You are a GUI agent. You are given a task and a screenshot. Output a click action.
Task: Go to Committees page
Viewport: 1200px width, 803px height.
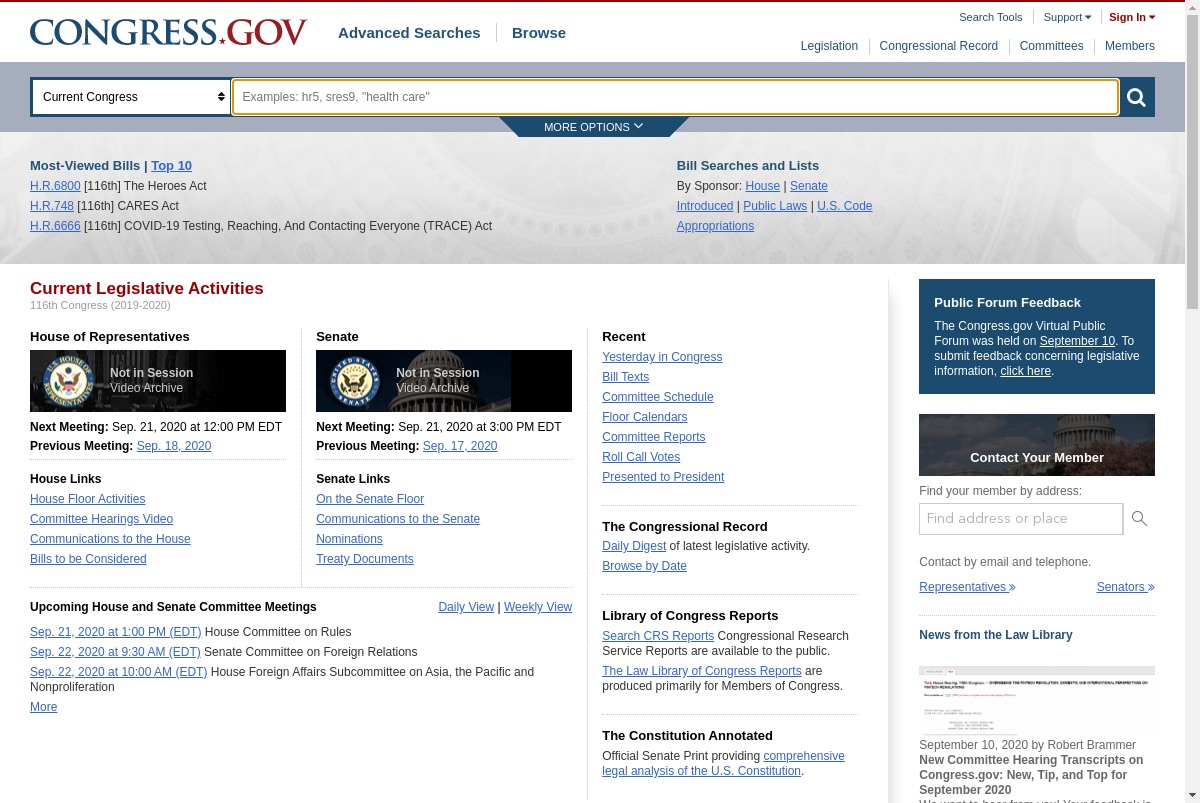1051,46
